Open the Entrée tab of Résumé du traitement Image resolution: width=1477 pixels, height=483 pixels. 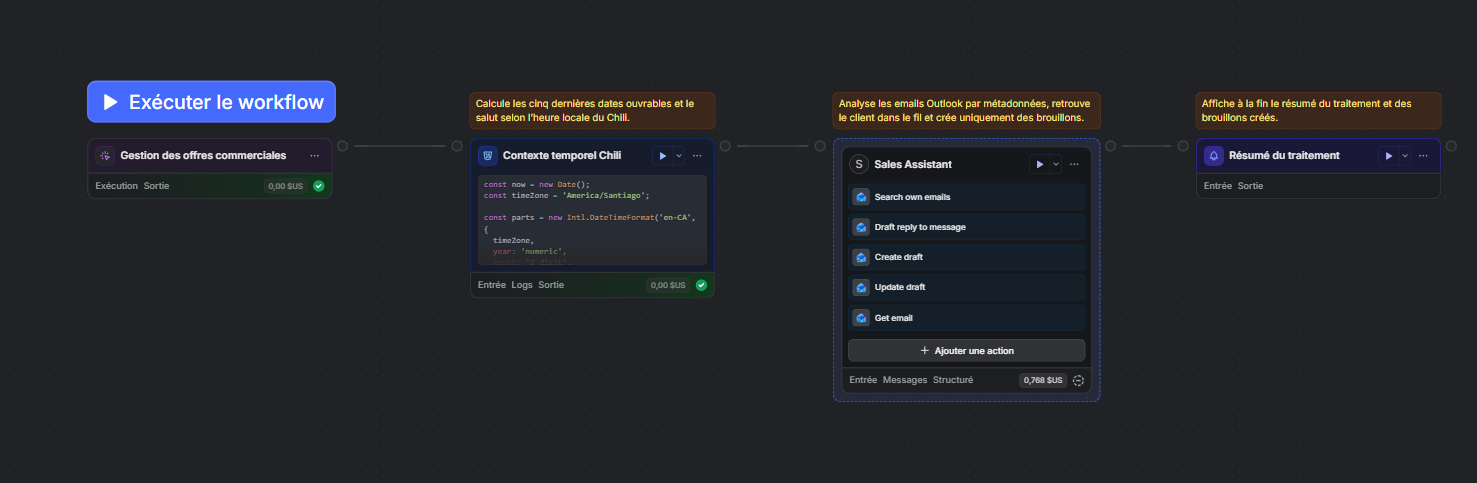click(x=1218, y=186)
